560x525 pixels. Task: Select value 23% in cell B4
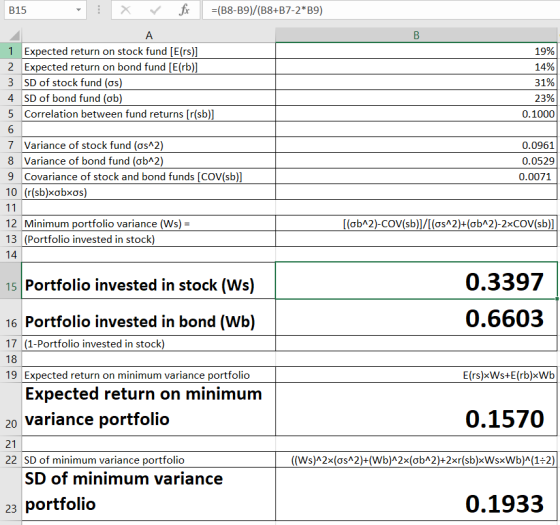(x=416, y=98)
